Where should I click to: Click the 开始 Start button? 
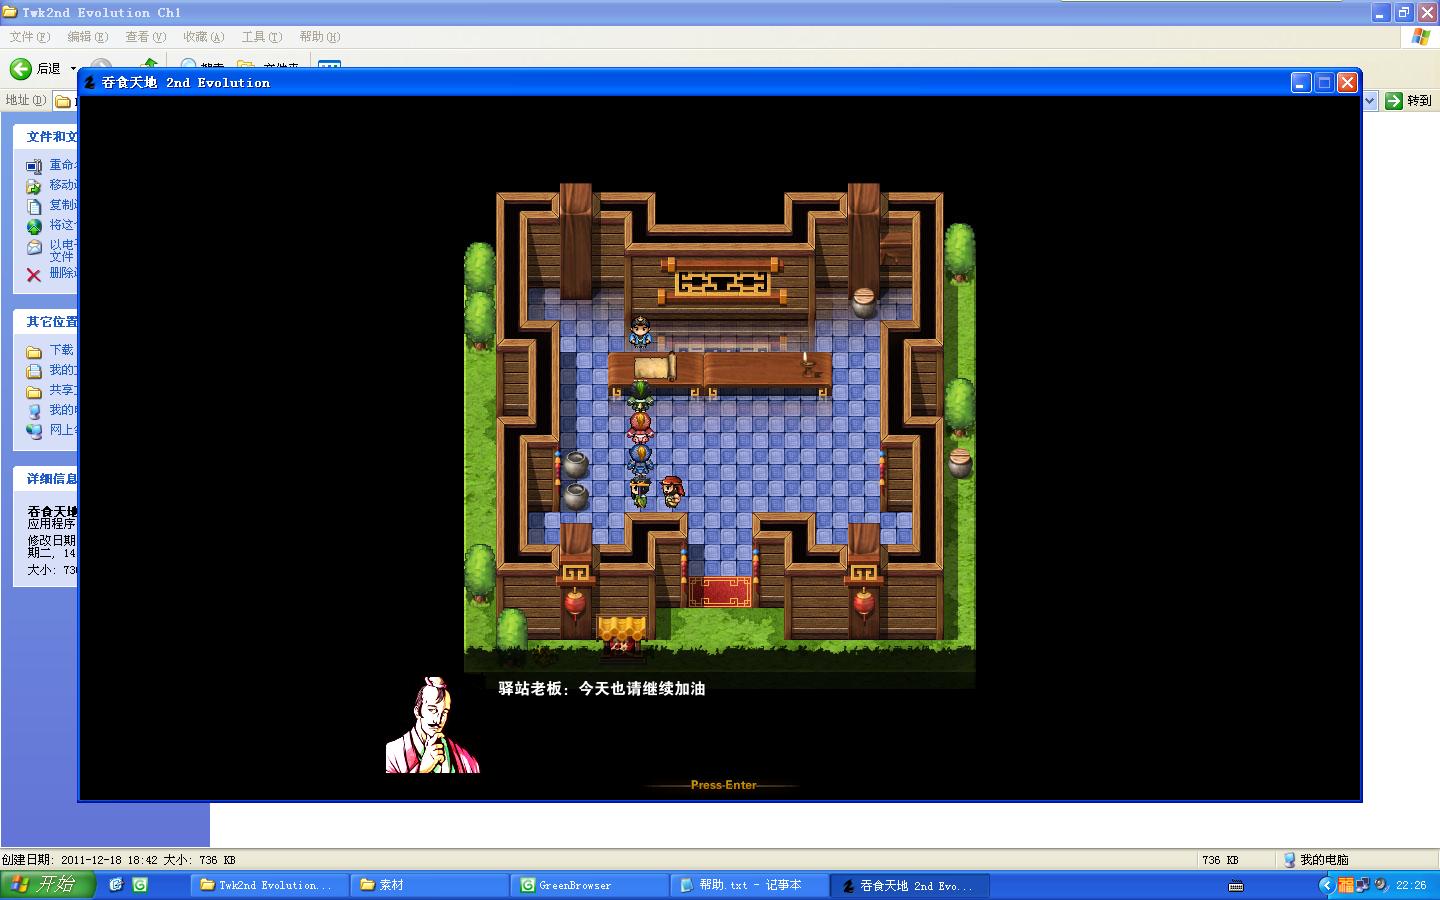[48, 885]
